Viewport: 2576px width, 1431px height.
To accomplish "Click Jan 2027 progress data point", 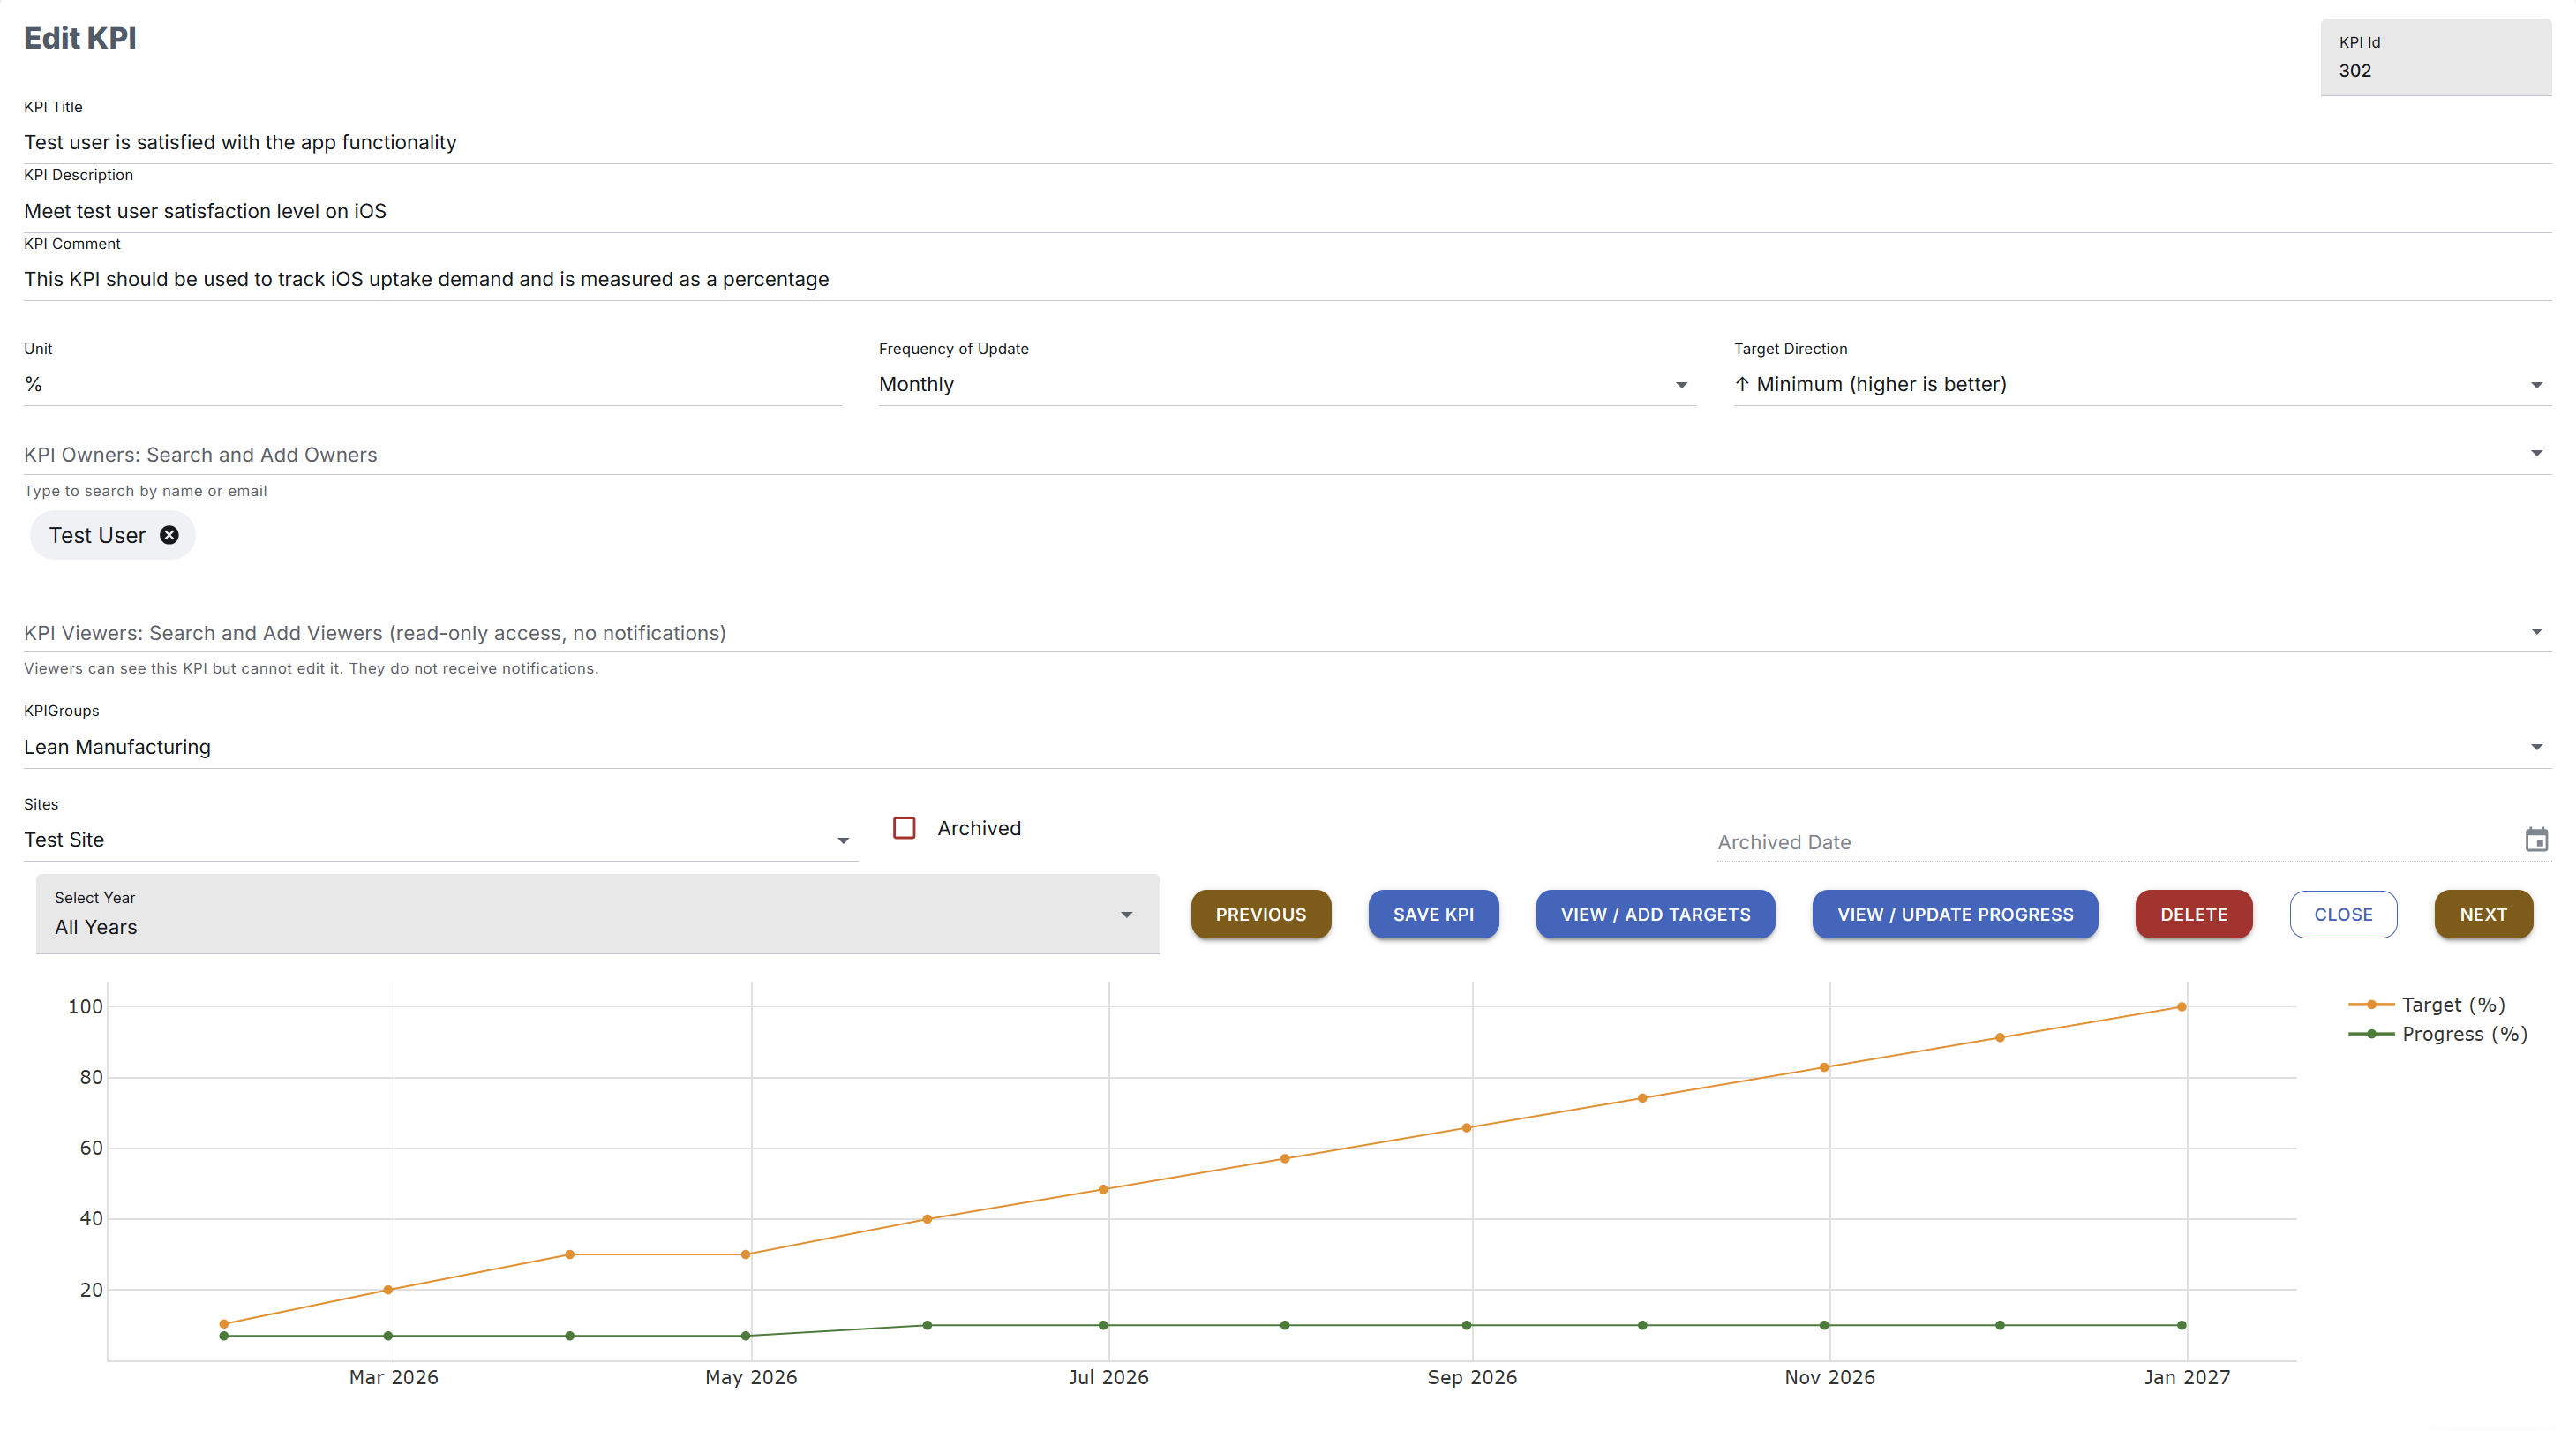I will [2181, 1324].
